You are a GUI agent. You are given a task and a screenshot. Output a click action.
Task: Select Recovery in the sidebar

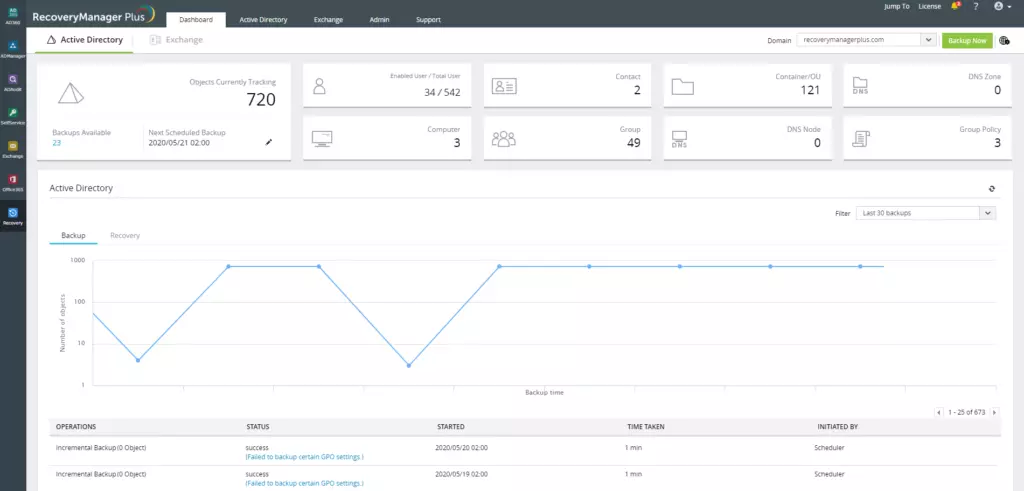point(13,216)
